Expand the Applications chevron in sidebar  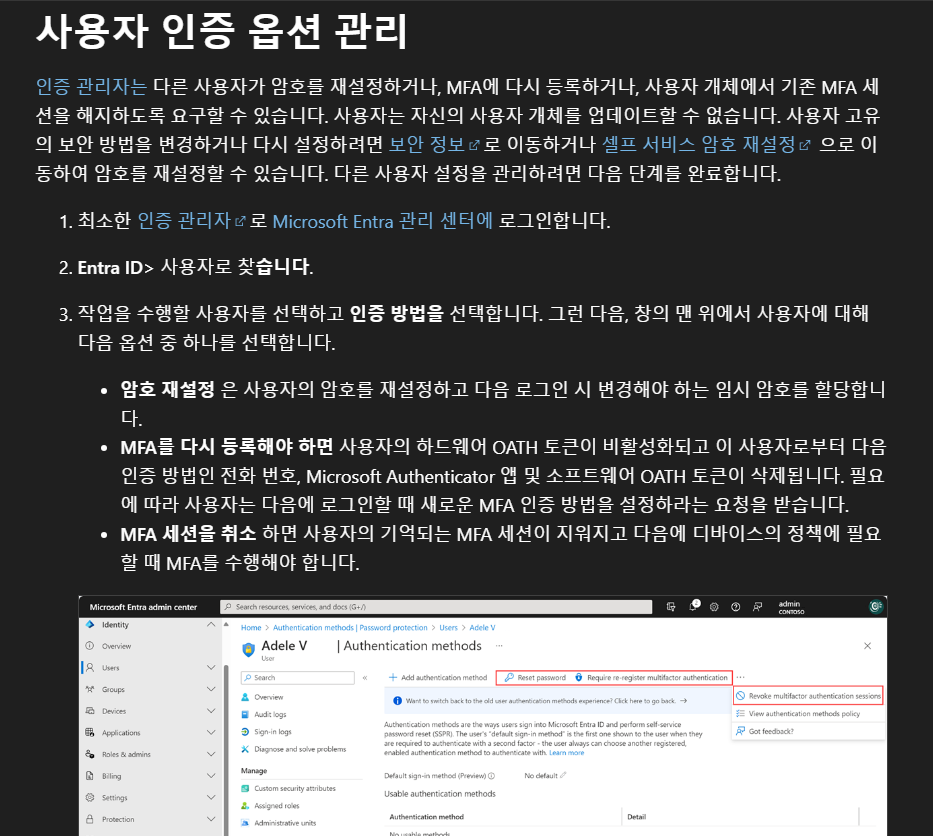pos(211,732)
